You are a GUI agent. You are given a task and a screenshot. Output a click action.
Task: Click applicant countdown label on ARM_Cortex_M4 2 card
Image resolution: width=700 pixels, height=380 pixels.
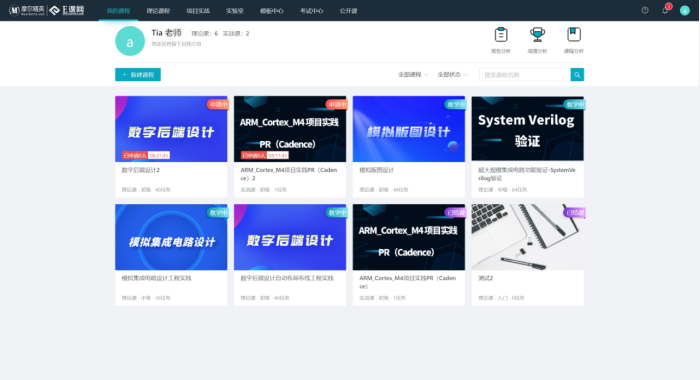tap(264, 155)
